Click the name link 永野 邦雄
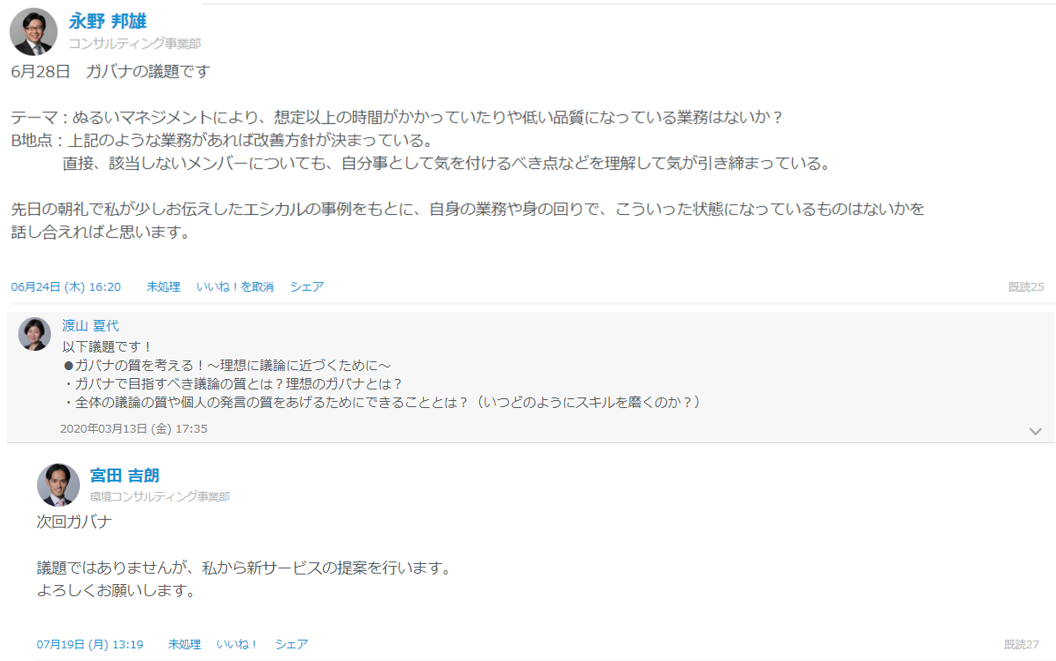This screenshot has height=661, width=1056. pos(108,22)
